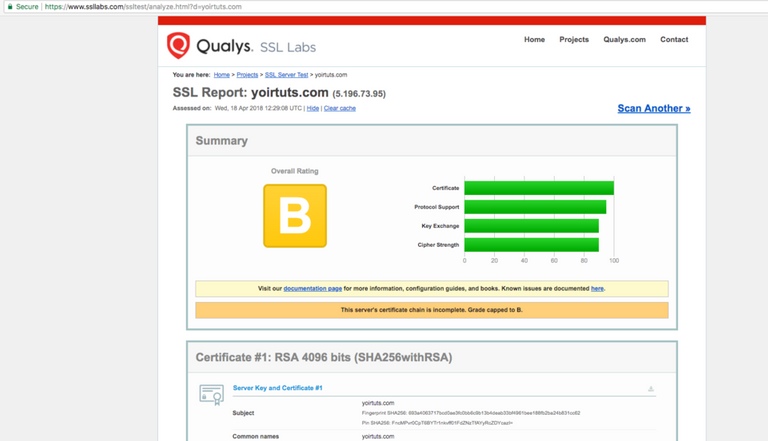The height and width of the screenshot is (441, 768).
Task: Click the Home breadcrumb link
Action: click(221, 75)
